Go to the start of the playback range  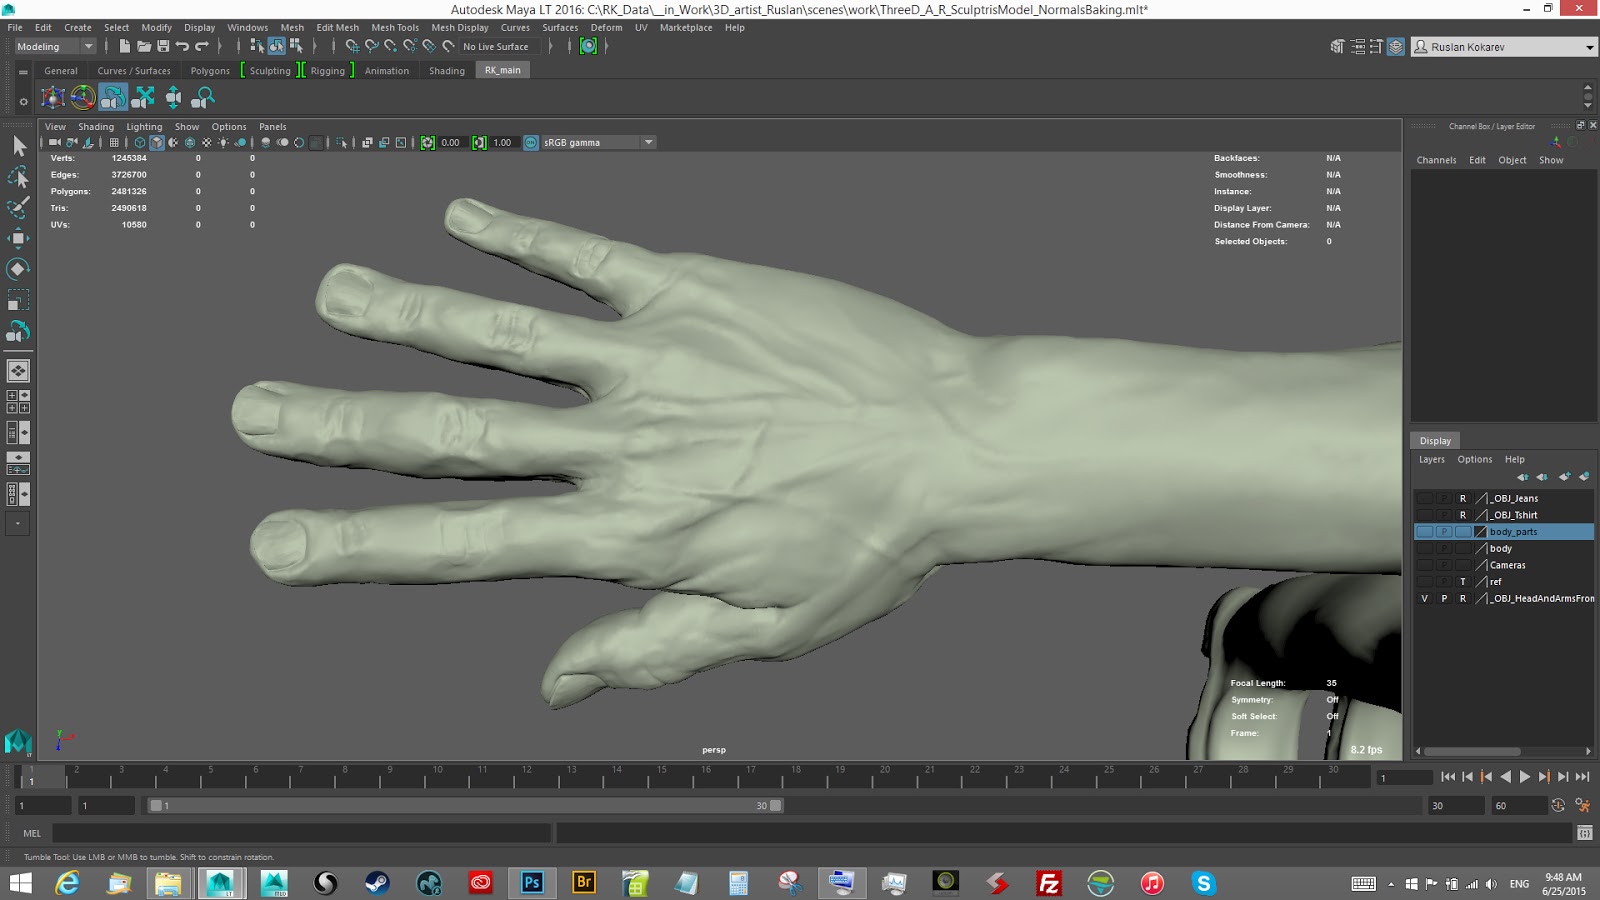(1448, 777)
